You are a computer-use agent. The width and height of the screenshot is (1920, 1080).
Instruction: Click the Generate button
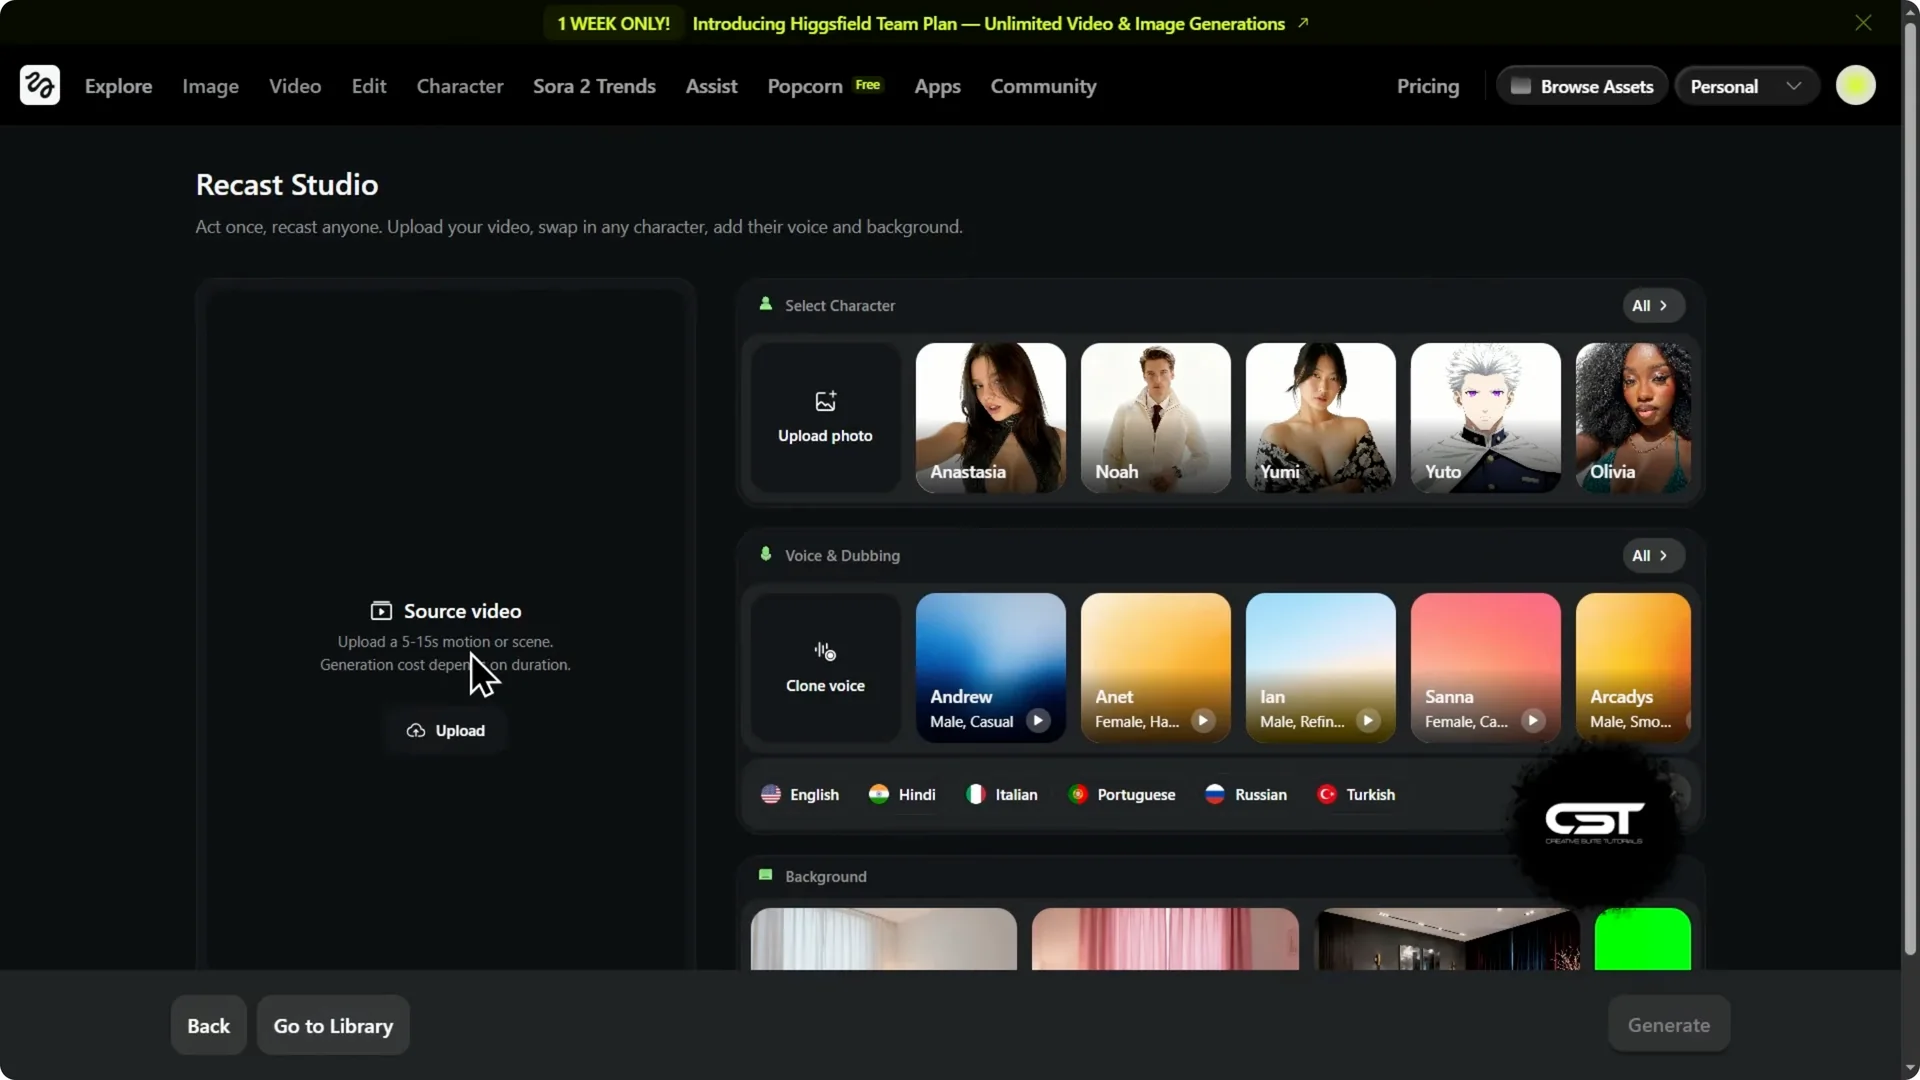click(1668, 1024)
